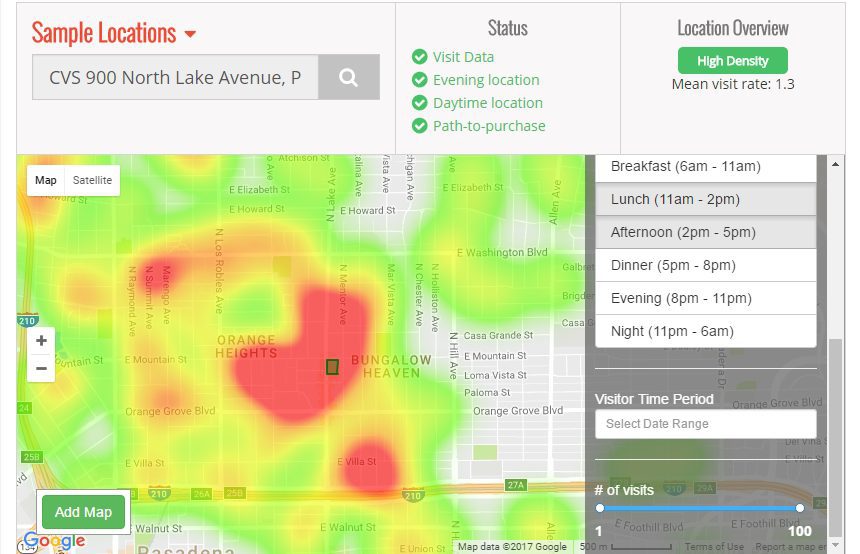Click the CVS location search field
This screenshot has width=860, height=554.
coord(175,77)
